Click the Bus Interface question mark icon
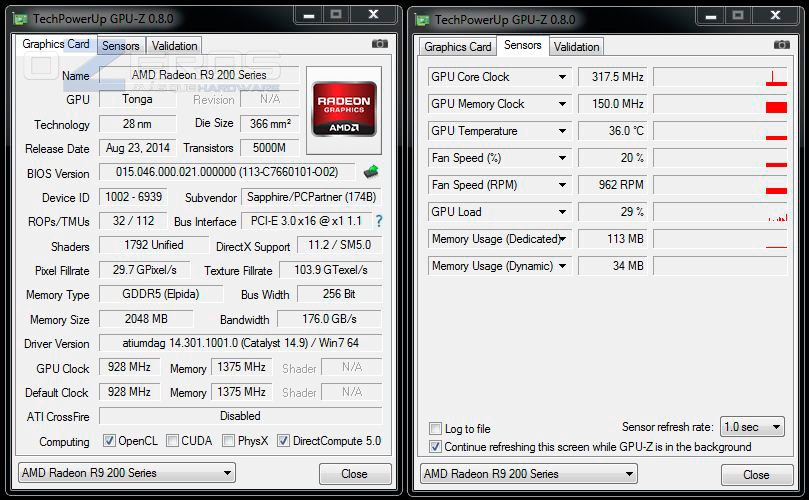Screen dimensions: 809x500 click(x=379, y=221)
